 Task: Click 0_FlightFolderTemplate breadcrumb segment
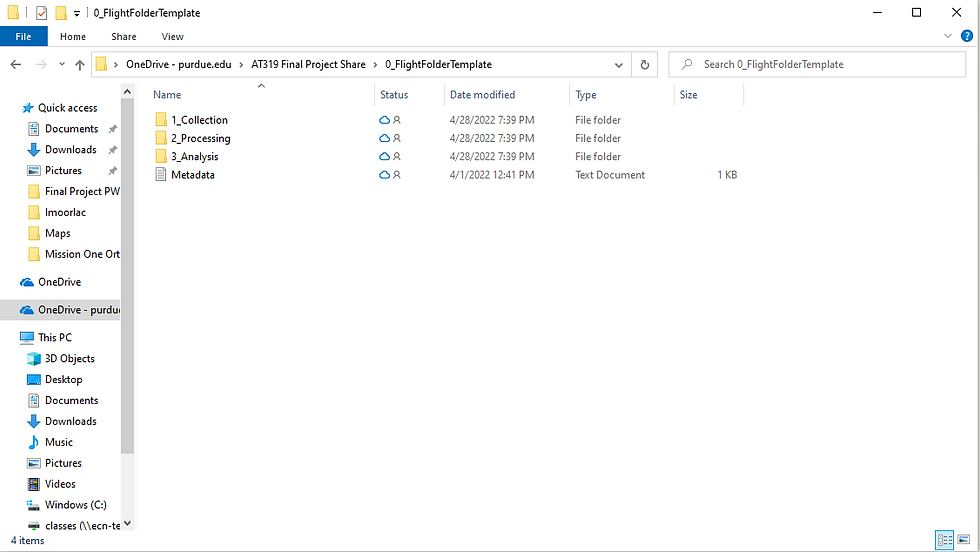[x=438, y=64]
